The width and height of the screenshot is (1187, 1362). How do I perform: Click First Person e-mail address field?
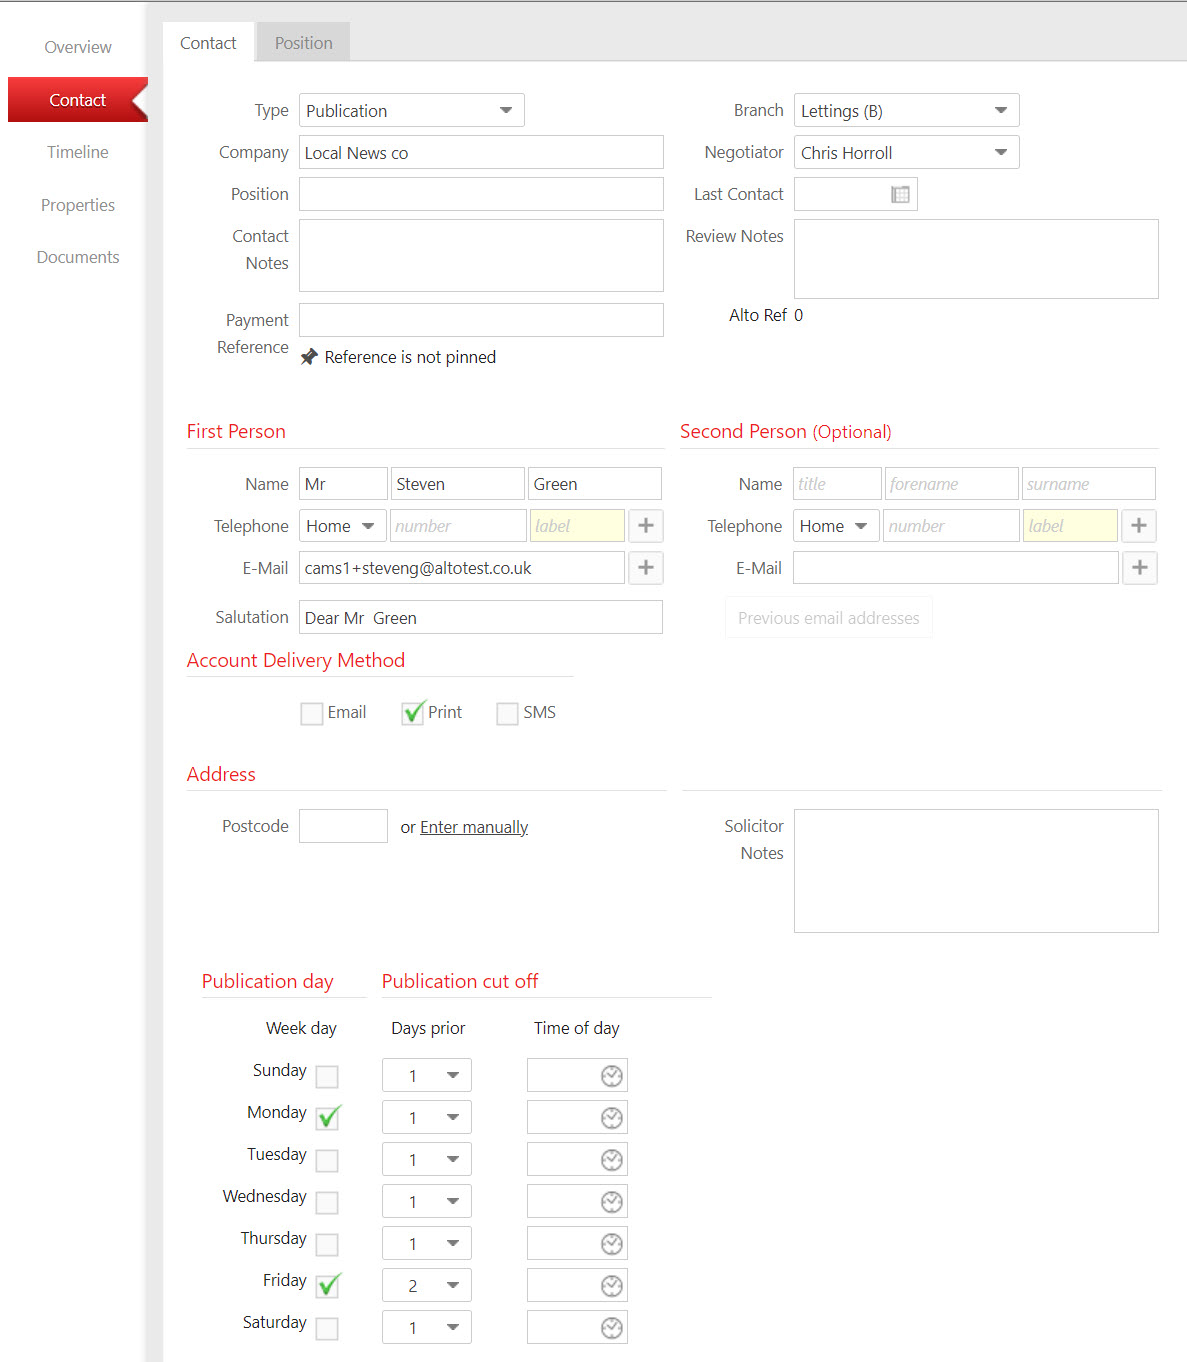(462, 568)
